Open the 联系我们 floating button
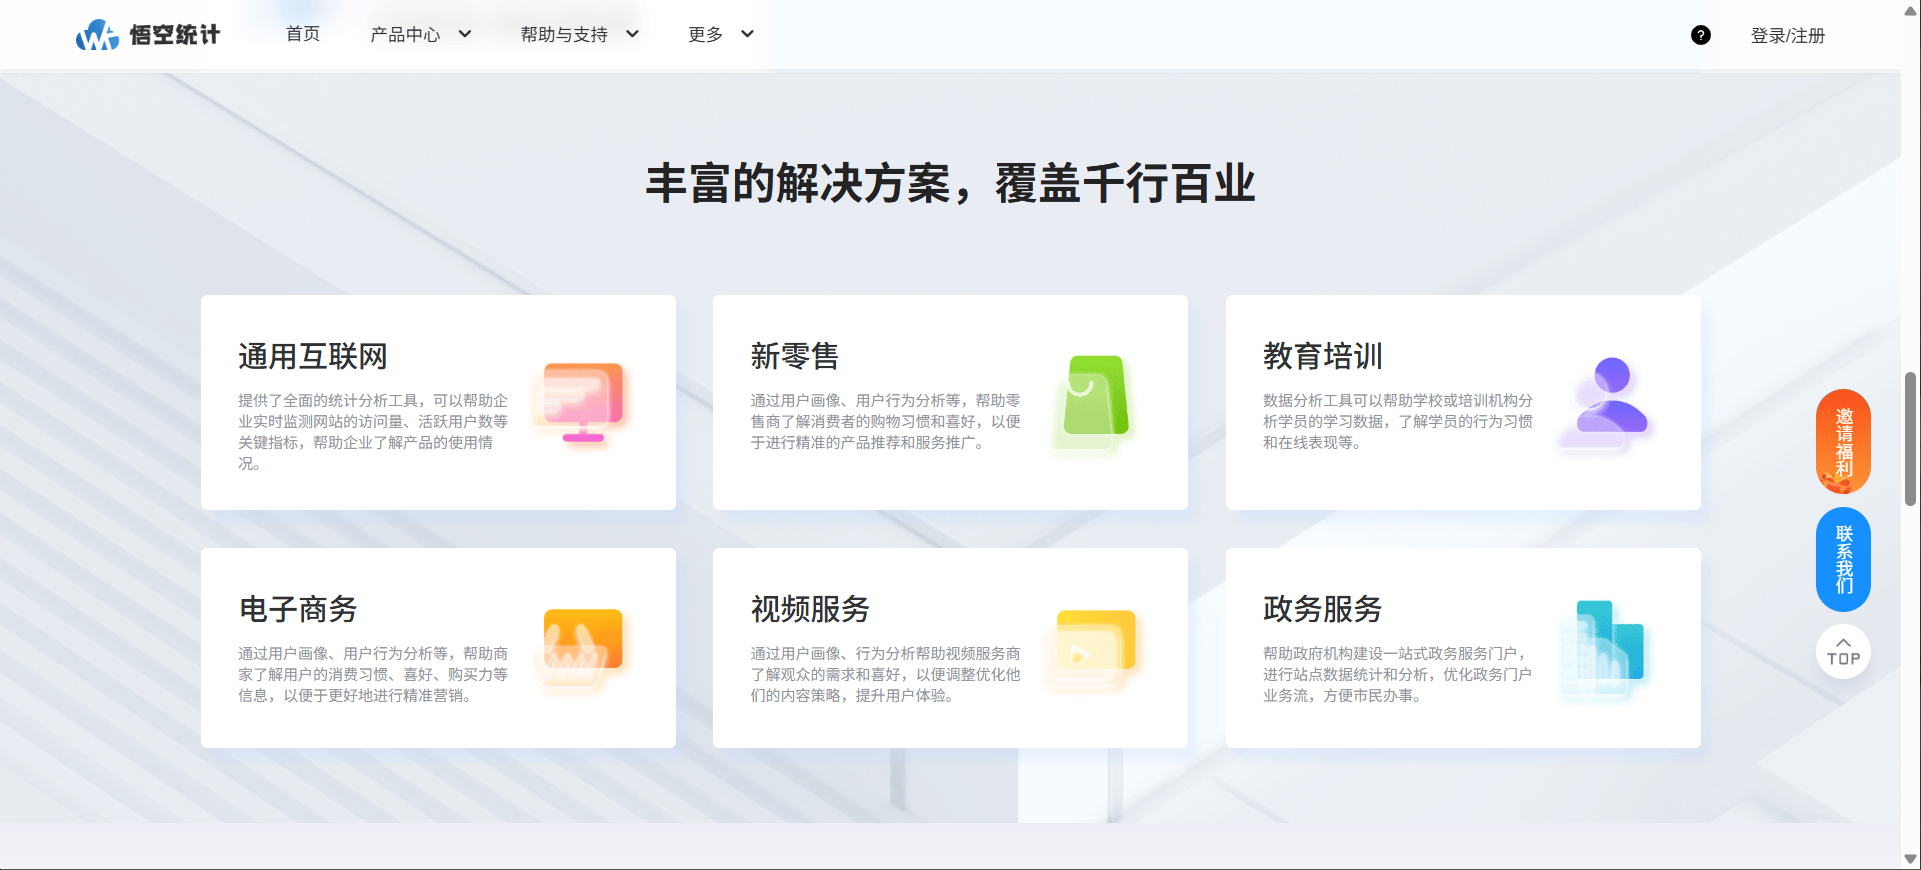 pyautogui.click(x=1843, y=559)
